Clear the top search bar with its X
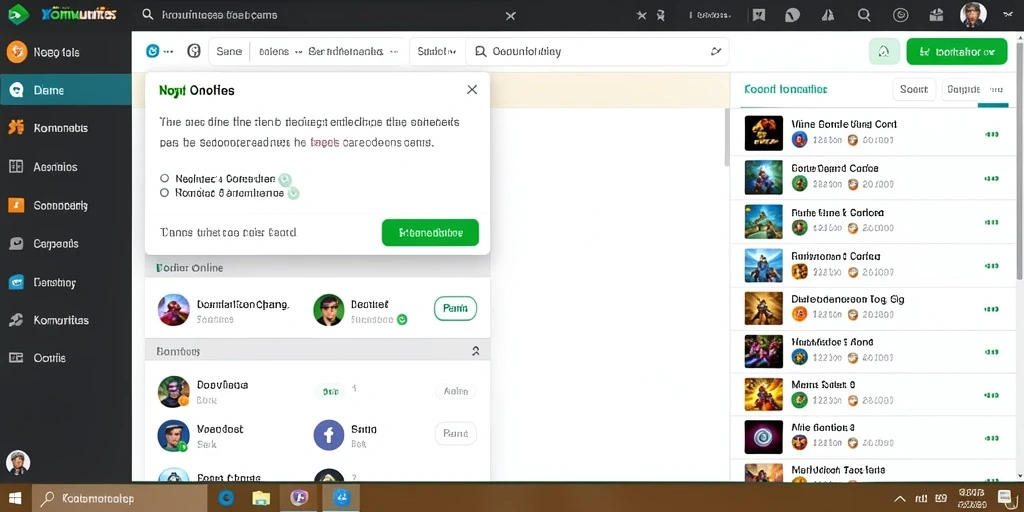 pyautogui.click(x=511, y=16)
